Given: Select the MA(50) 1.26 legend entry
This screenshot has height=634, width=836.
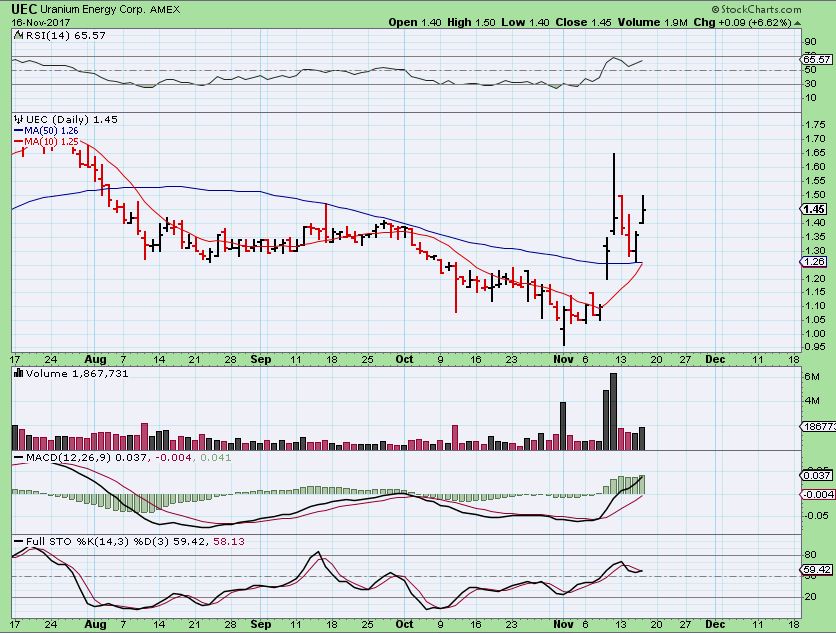Looking at the screenshot, I should pos(46,131).
